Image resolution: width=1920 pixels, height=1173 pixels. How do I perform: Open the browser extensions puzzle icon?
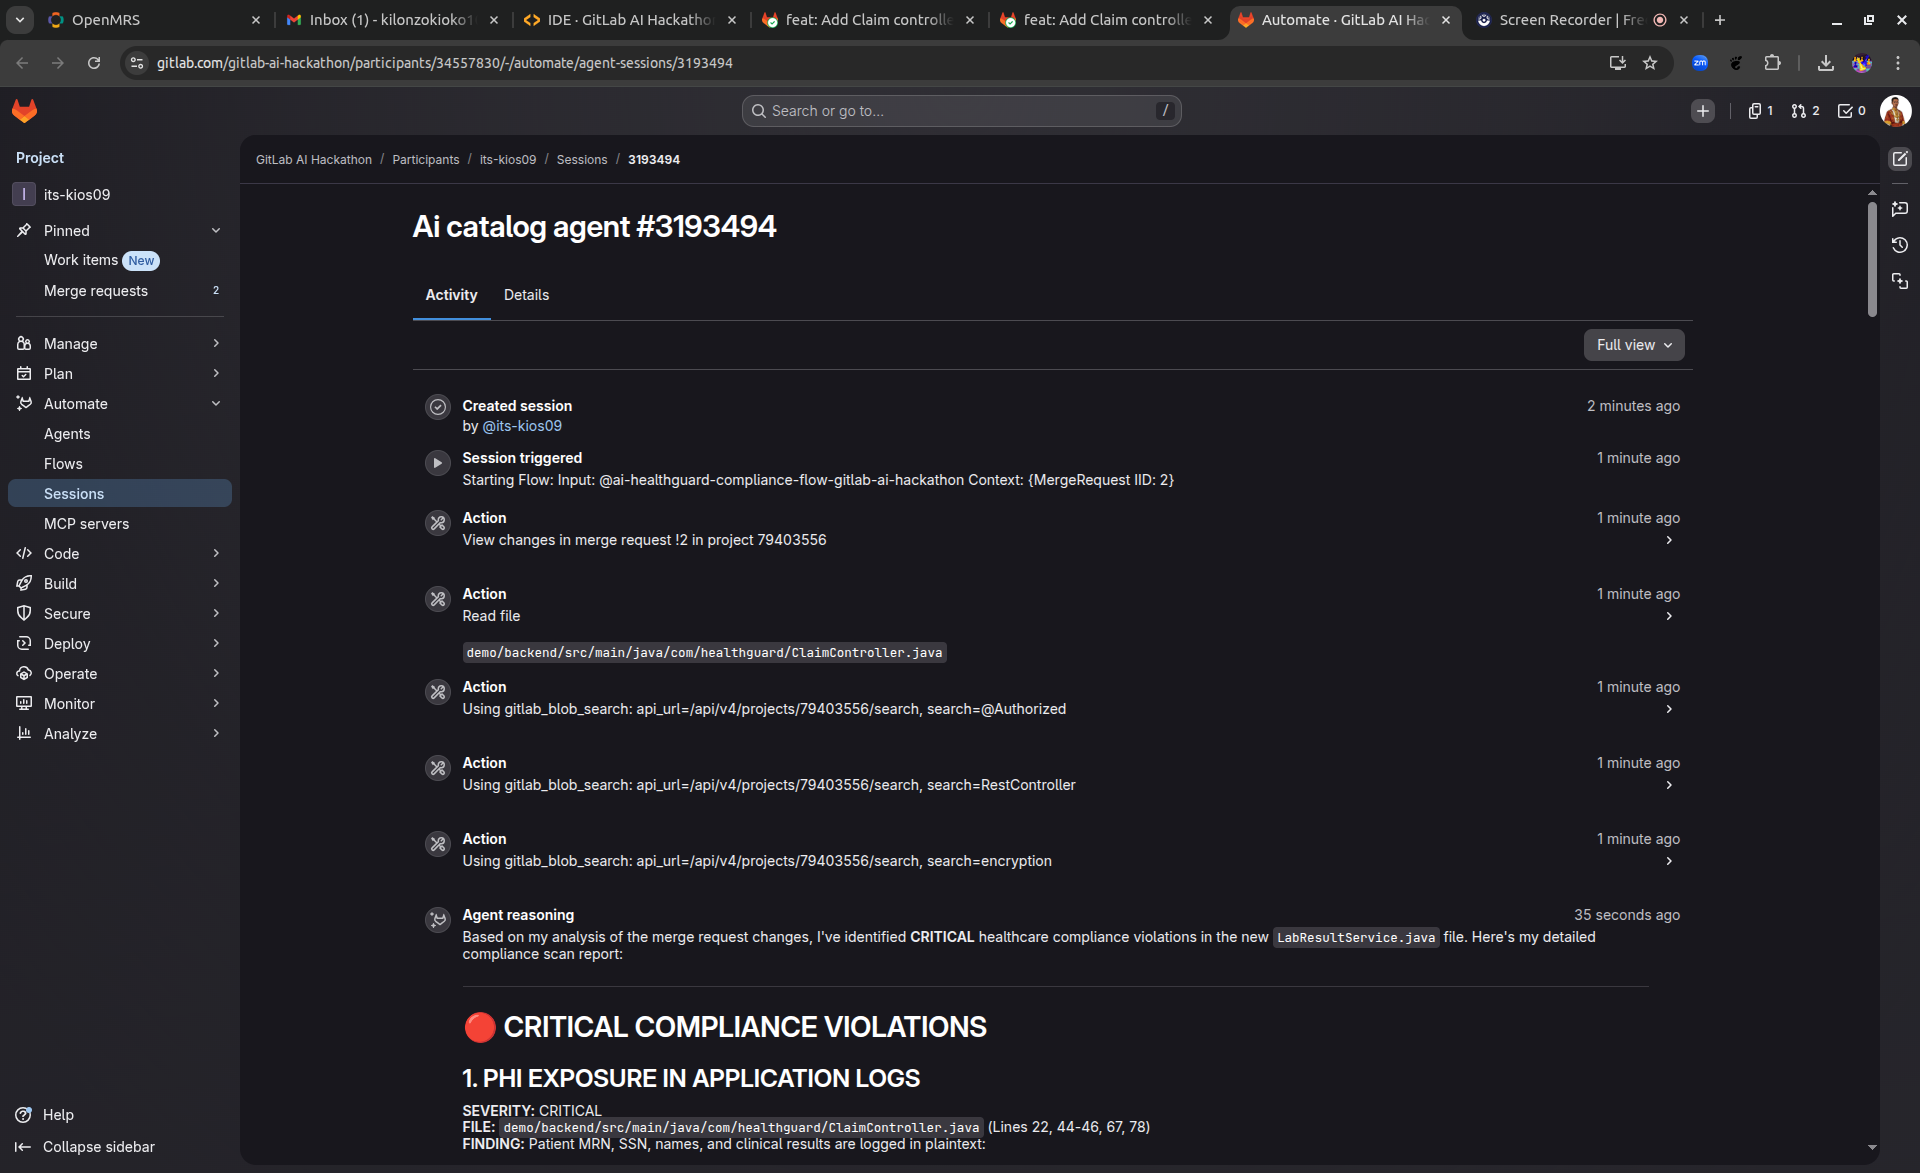point(1772,63)
